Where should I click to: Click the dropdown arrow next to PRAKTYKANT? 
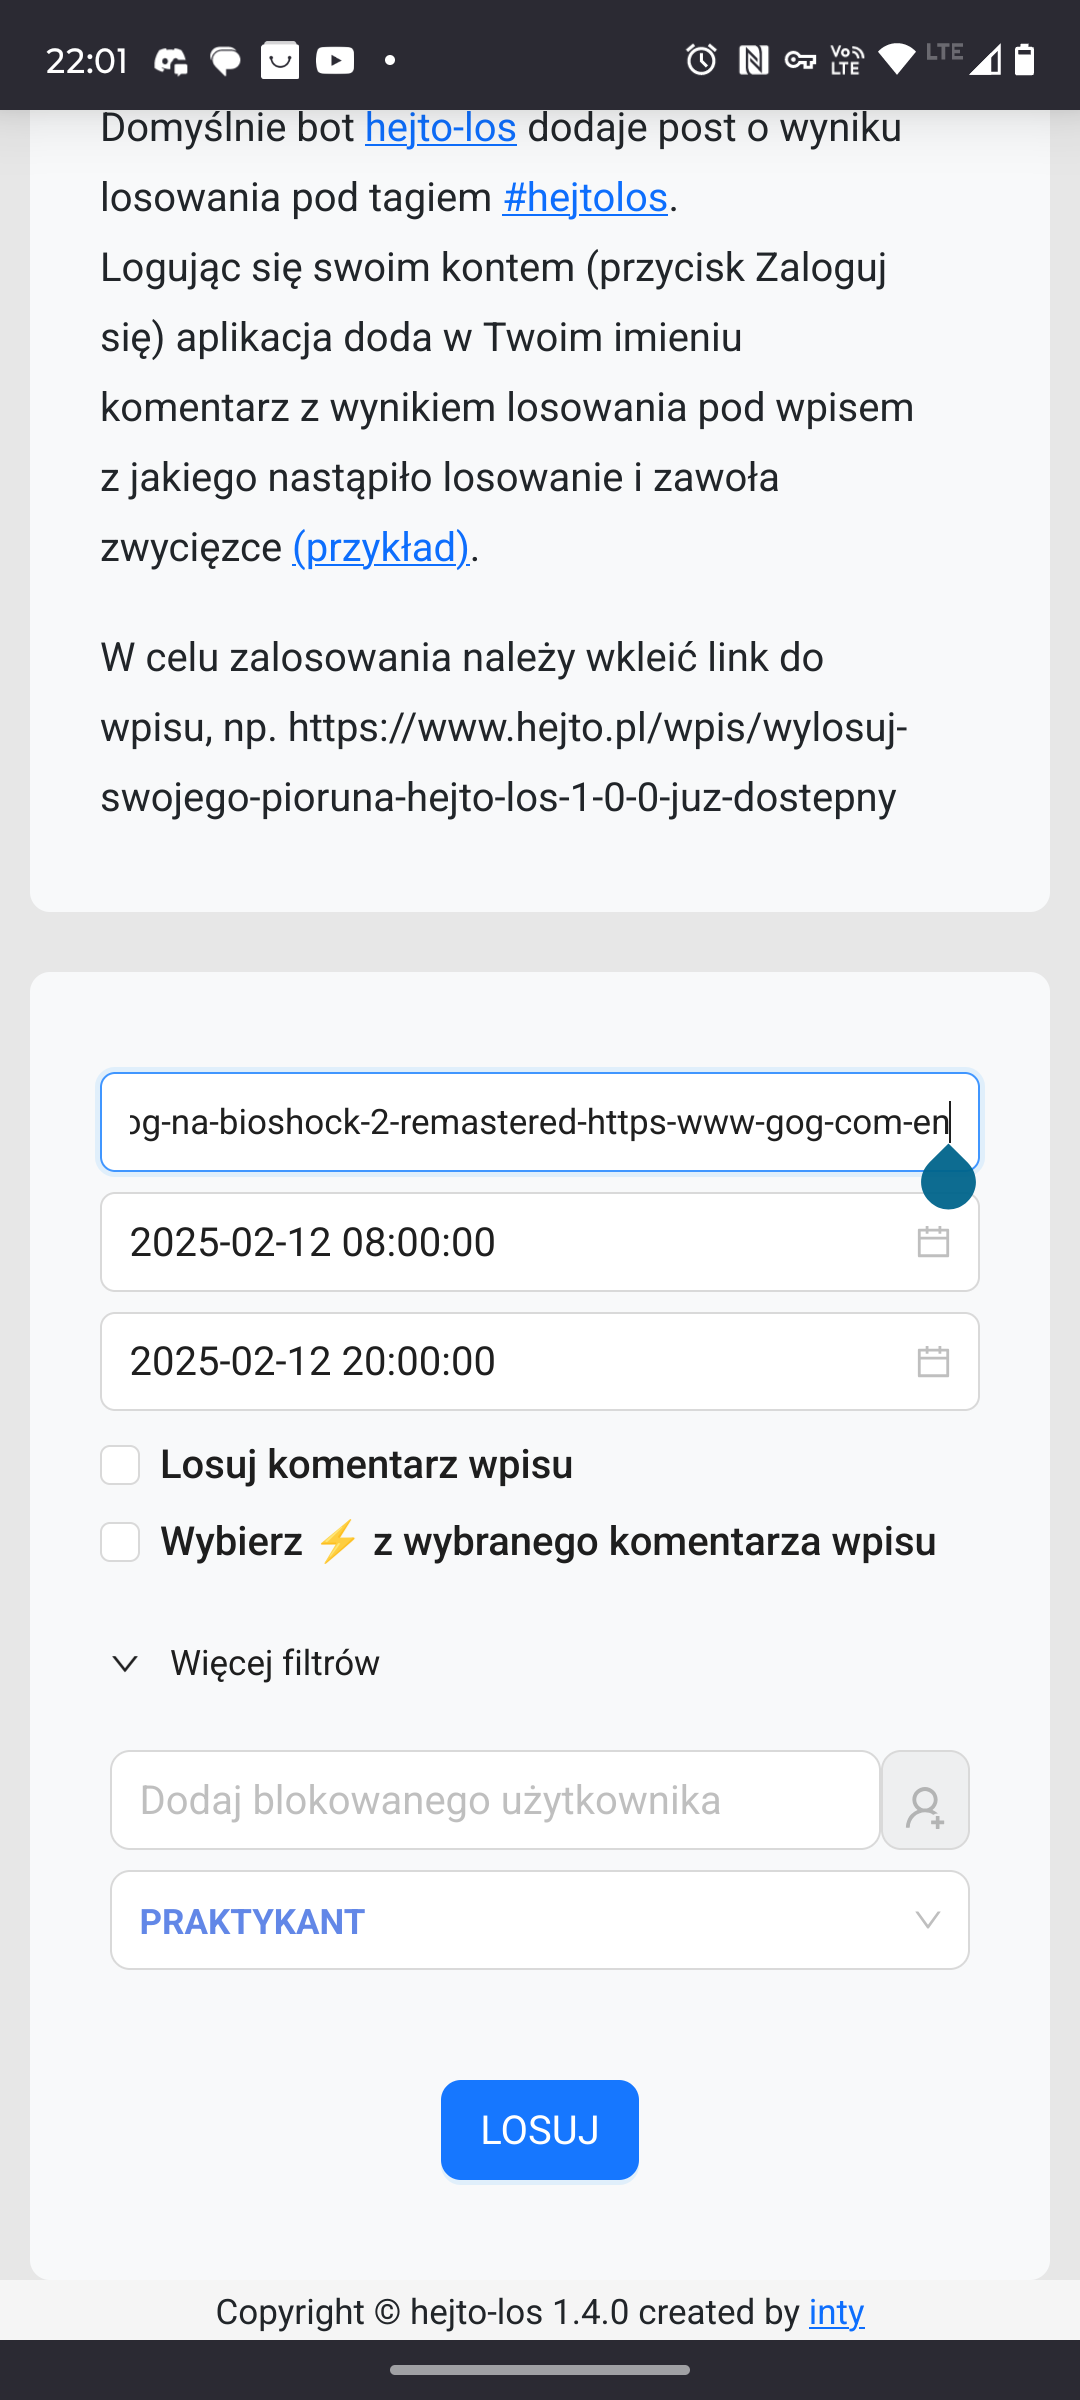(x=928, y=1920)
